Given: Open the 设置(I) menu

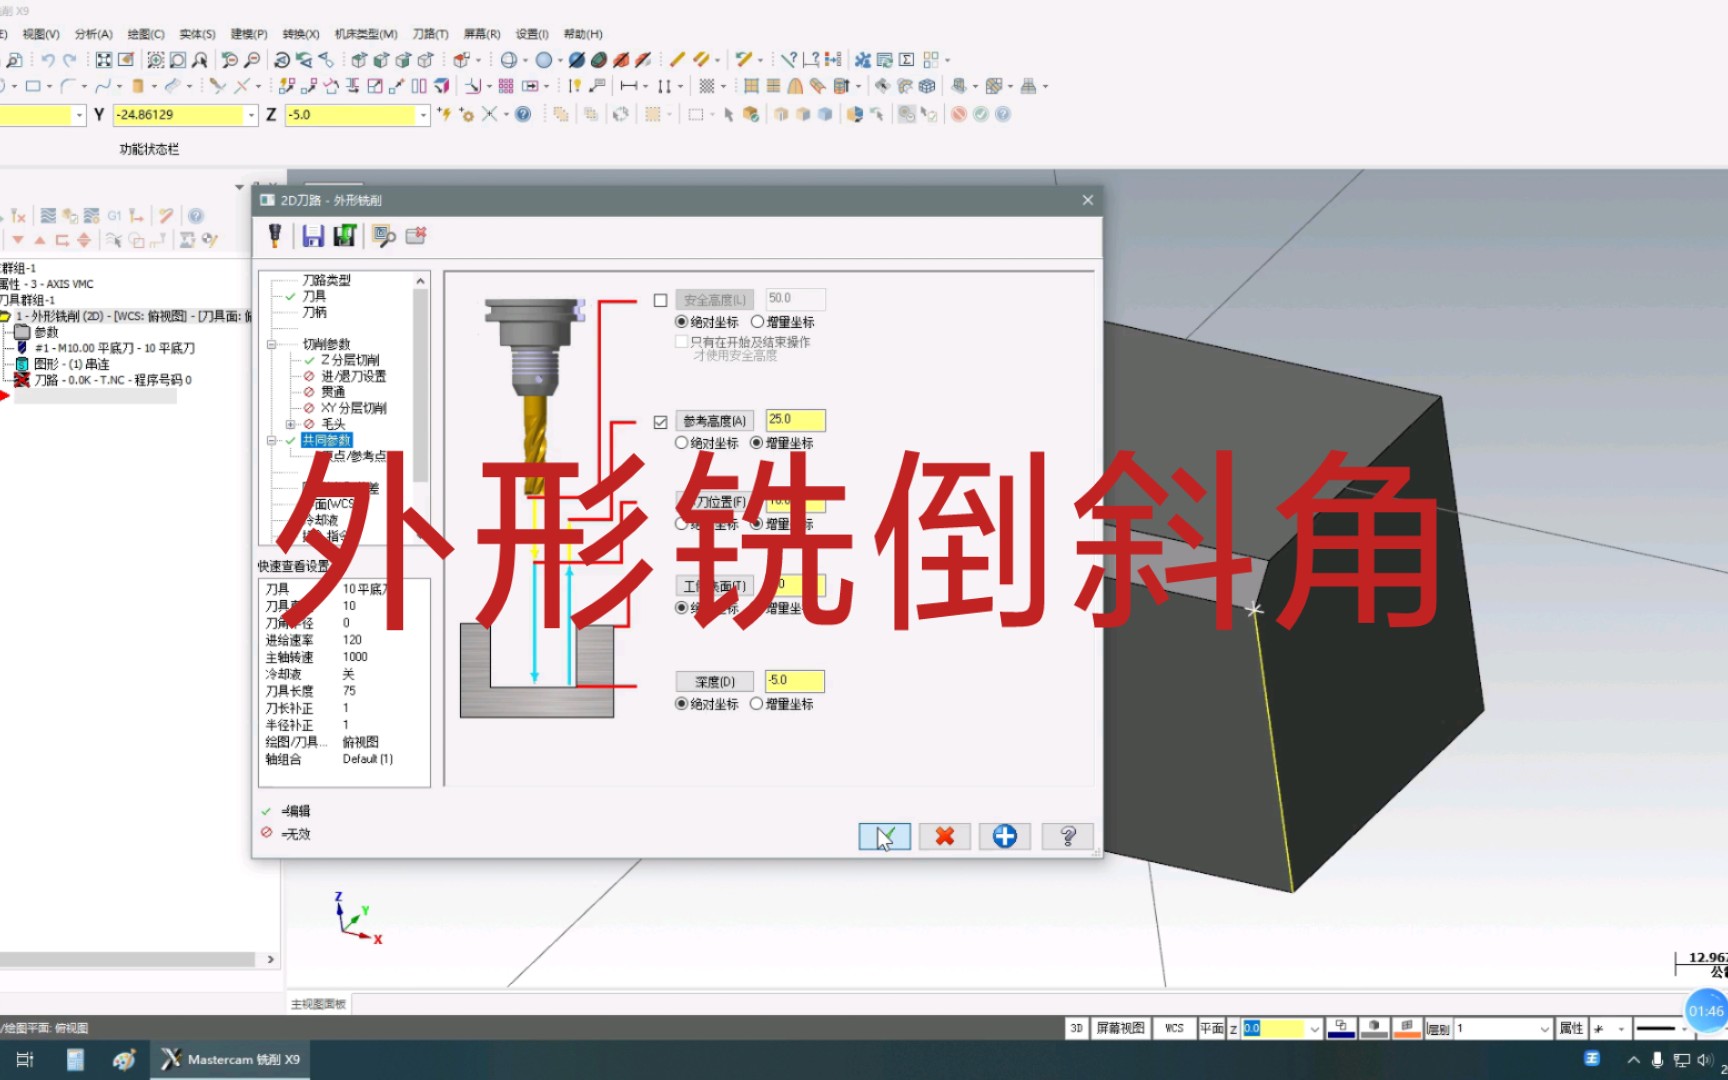Looking at the screenshot, I should tap(531, 33).
